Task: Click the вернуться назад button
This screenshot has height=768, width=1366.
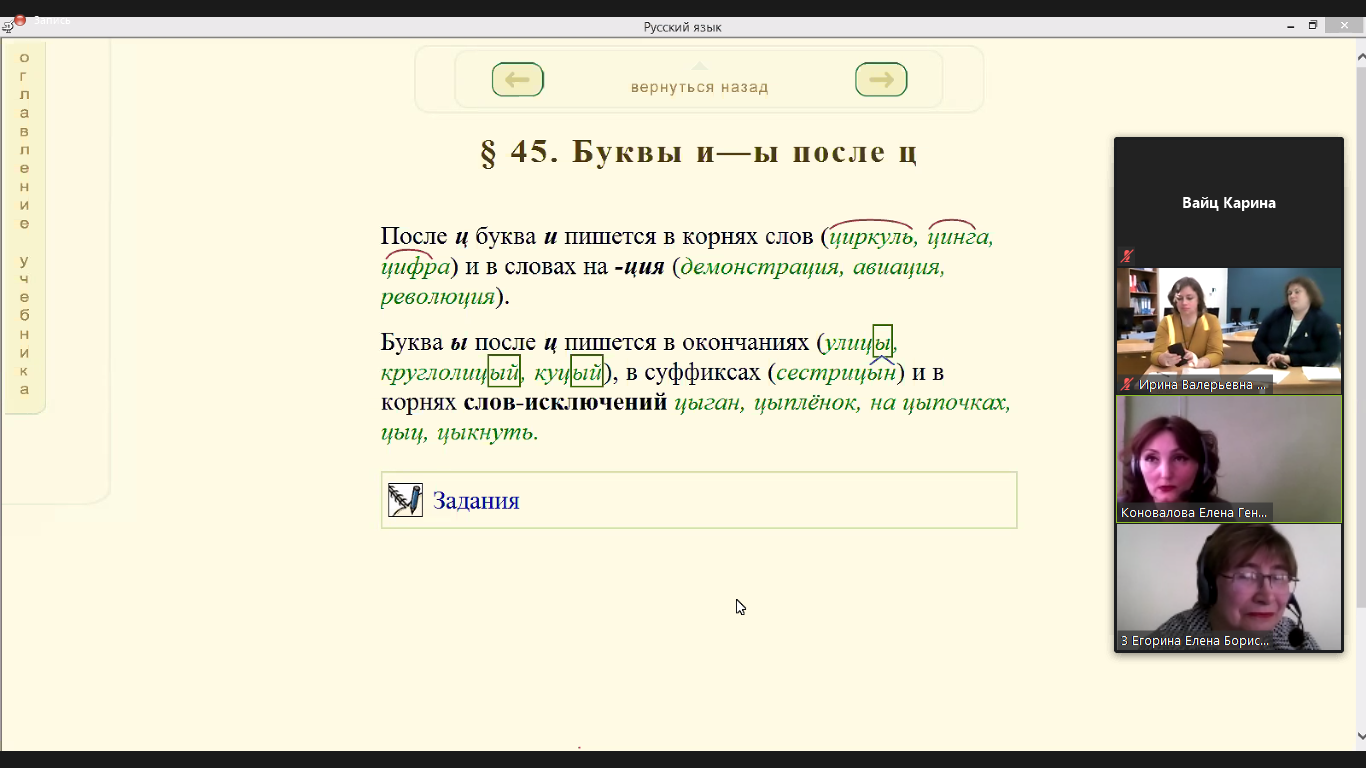Action: (x=699, y=87)
